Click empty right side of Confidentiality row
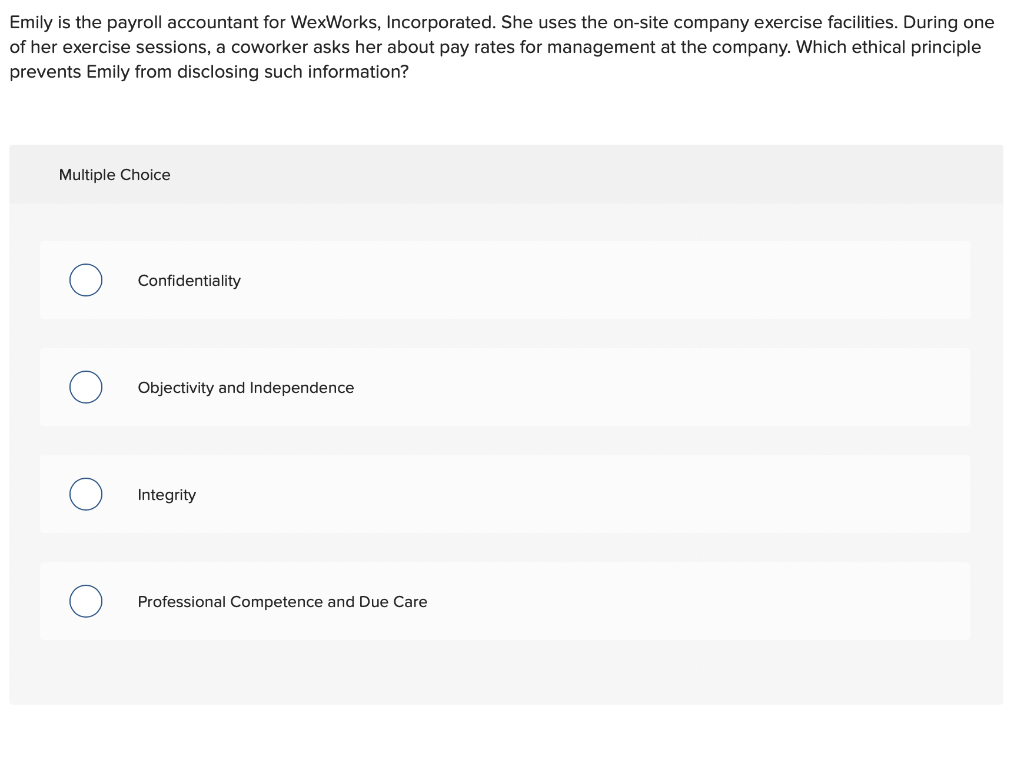Viewport: 1024px width, 780px height. tap(653, 280)
